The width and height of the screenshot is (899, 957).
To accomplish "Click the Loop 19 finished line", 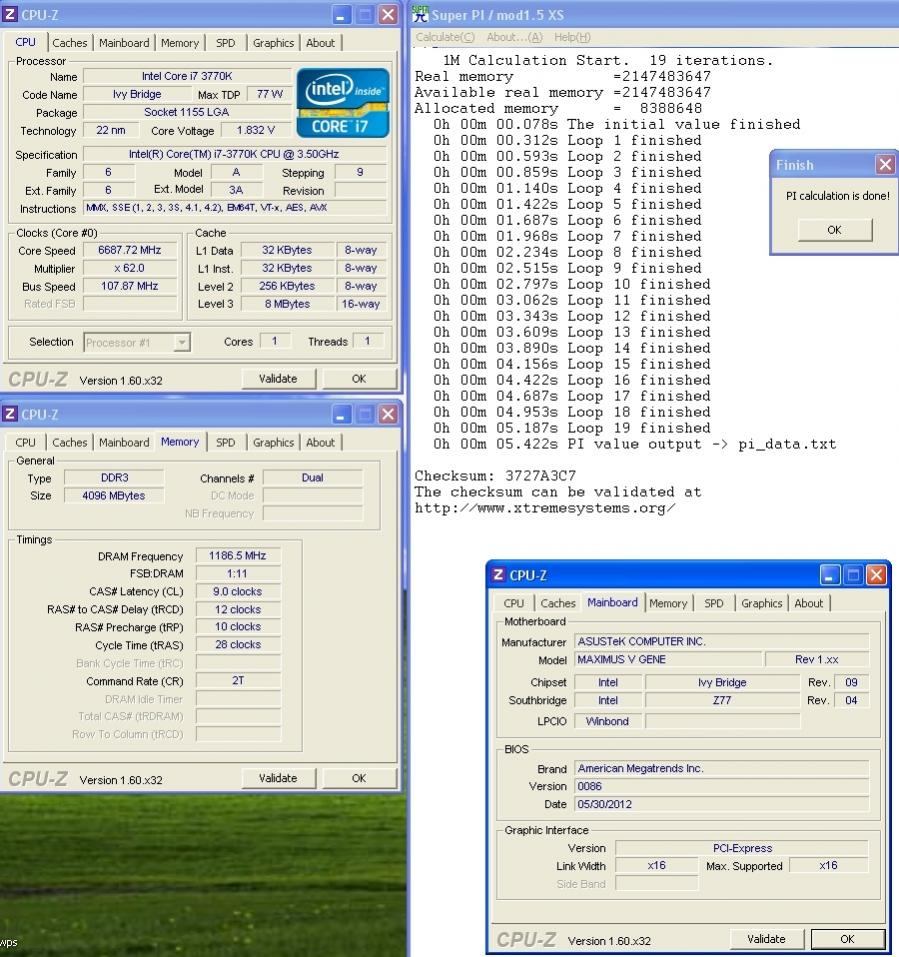I will 572,428.
